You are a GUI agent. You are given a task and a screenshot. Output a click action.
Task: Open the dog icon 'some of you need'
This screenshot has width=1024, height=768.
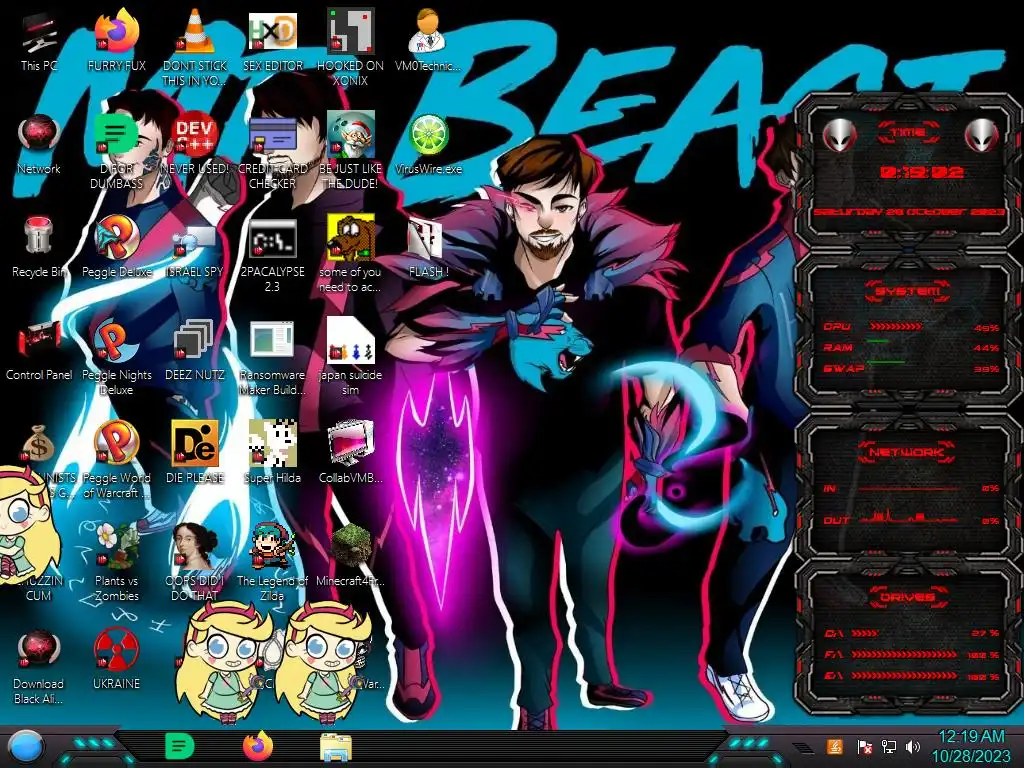[350, 238]
